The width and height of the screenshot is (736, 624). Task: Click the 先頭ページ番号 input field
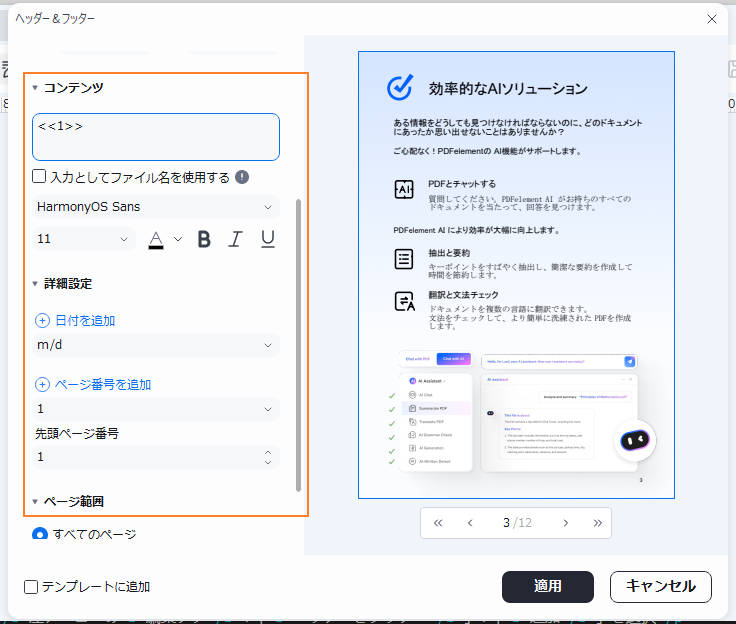pyautogui.click(x=156, y=457)
